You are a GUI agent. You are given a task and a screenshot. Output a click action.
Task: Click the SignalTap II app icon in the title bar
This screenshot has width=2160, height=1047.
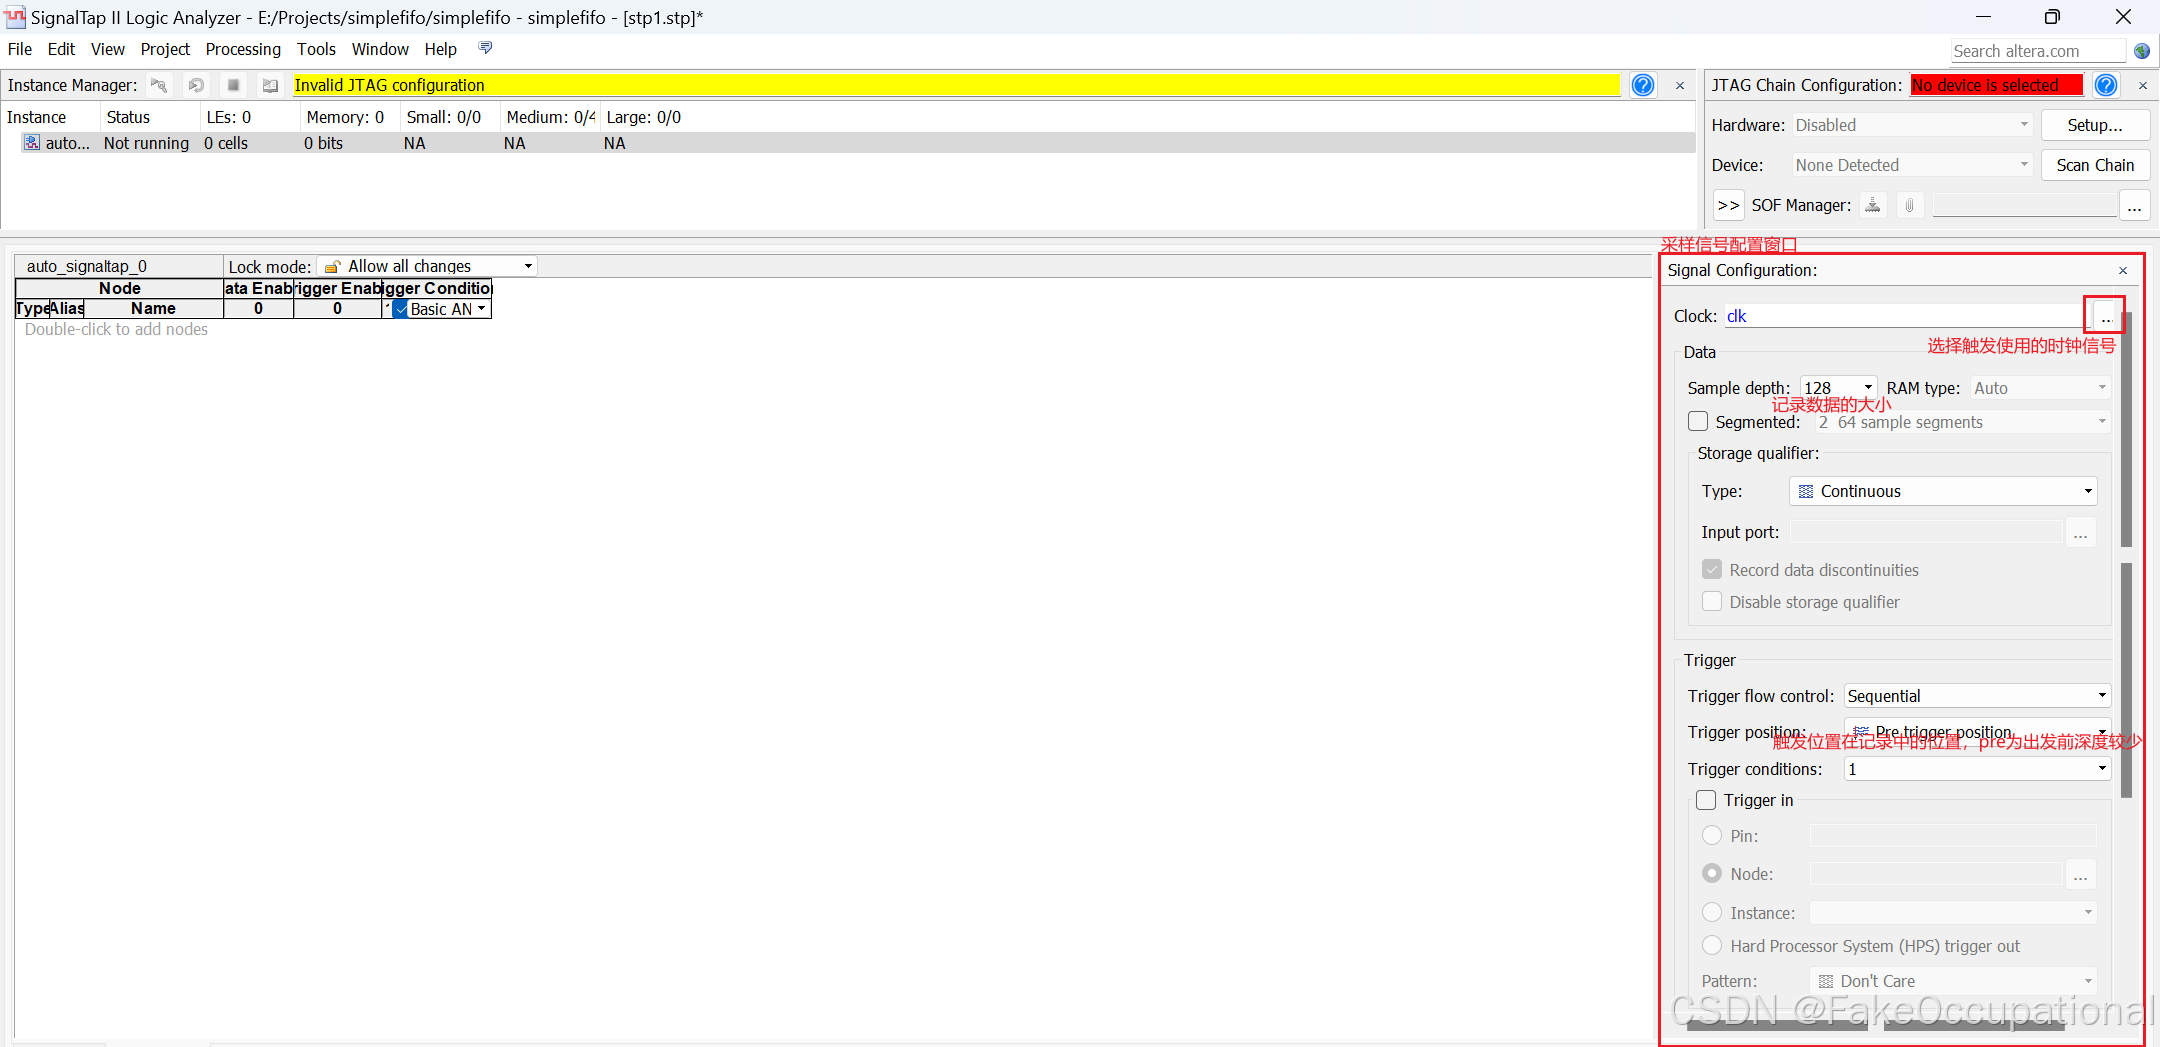[15, 17]
